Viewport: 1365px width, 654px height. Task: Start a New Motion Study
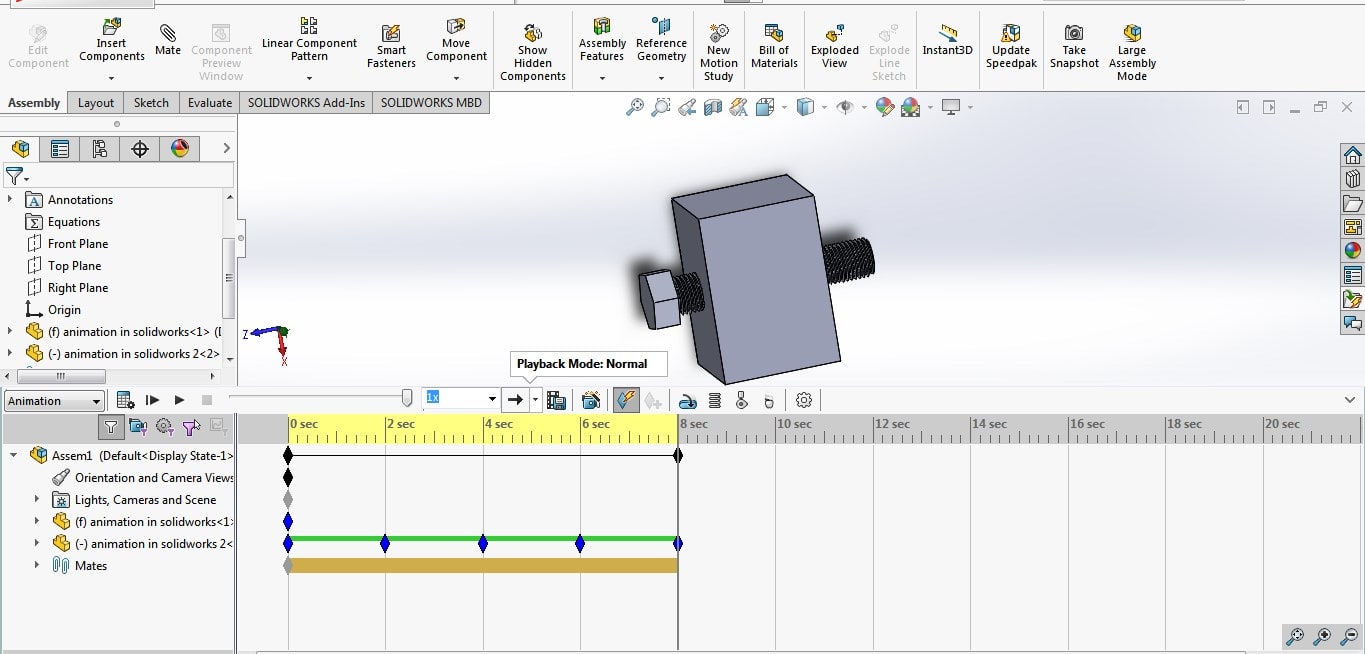click(718, 53)
